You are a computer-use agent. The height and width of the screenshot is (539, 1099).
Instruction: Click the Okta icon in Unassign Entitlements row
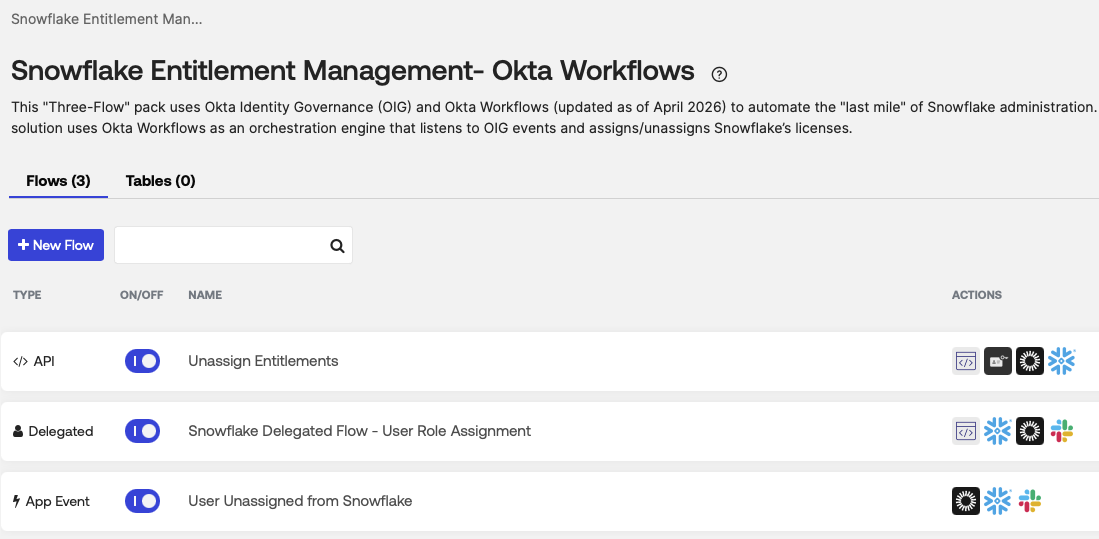[1030, 362]
